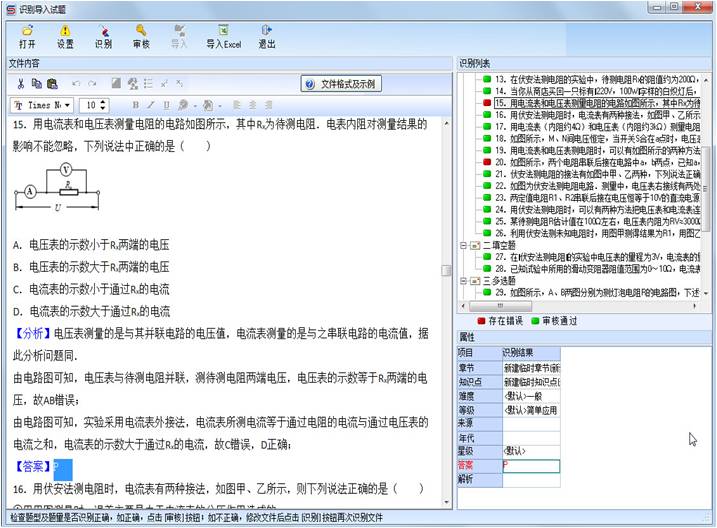717x528 pixels.
Task: Click the document vertical scrollbar thumb
Action: click(446, 271)
